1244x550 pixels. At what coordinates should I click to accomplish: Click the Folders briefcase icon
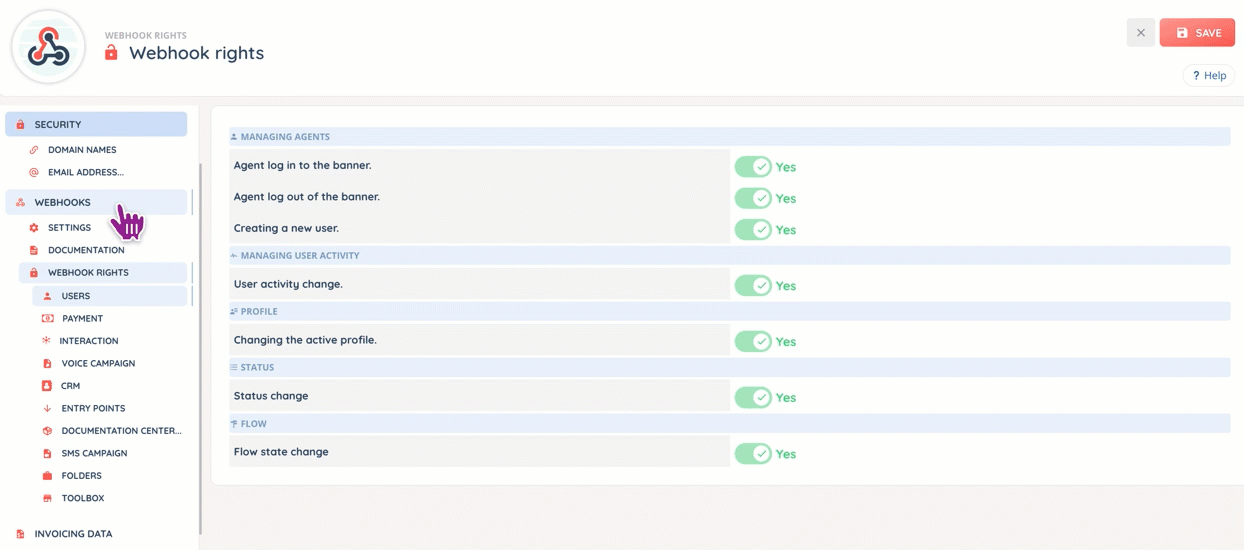pyautogui.click(x=47, y=476)
